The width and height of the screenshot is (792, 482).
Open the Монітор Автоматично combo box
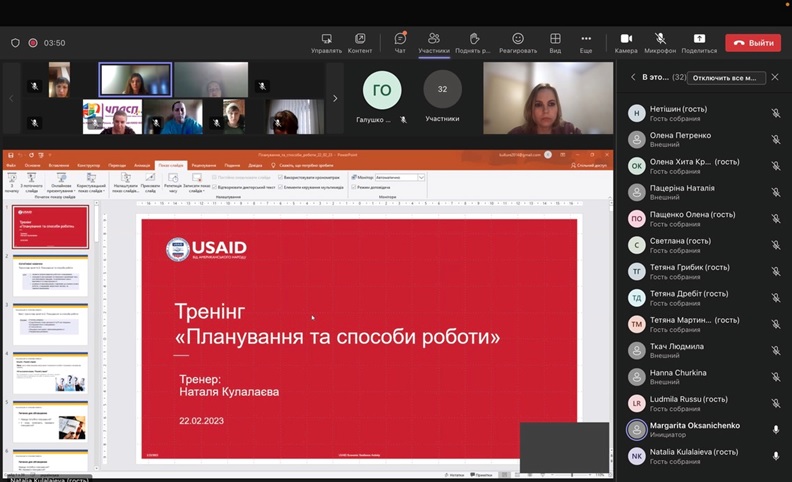400,177
